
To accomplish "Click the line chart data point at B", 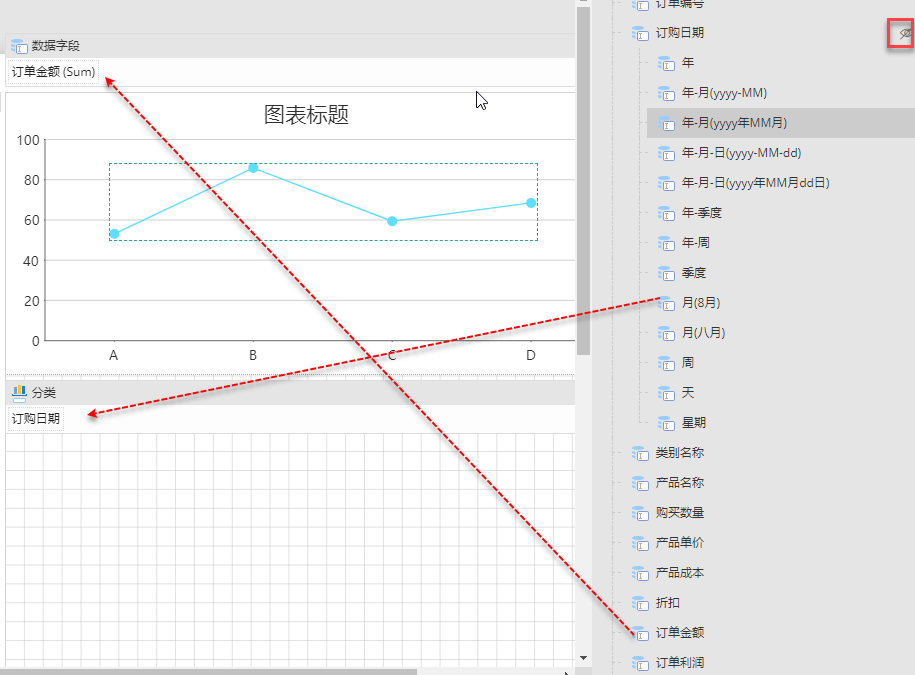I will pos(253,168).
